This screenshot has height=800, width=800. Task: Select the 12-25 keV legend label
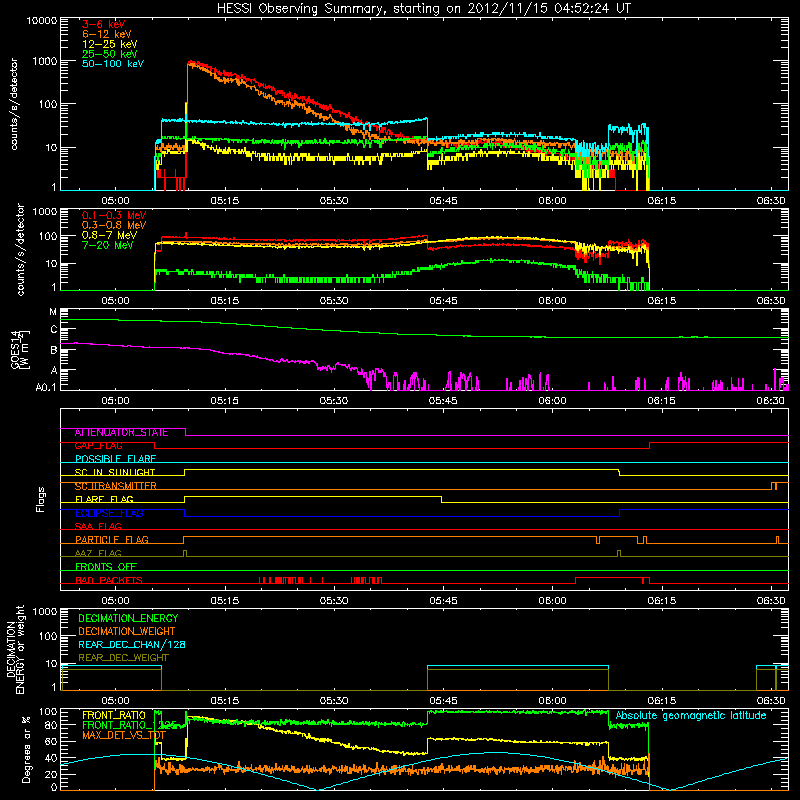[x=110, y=44]
